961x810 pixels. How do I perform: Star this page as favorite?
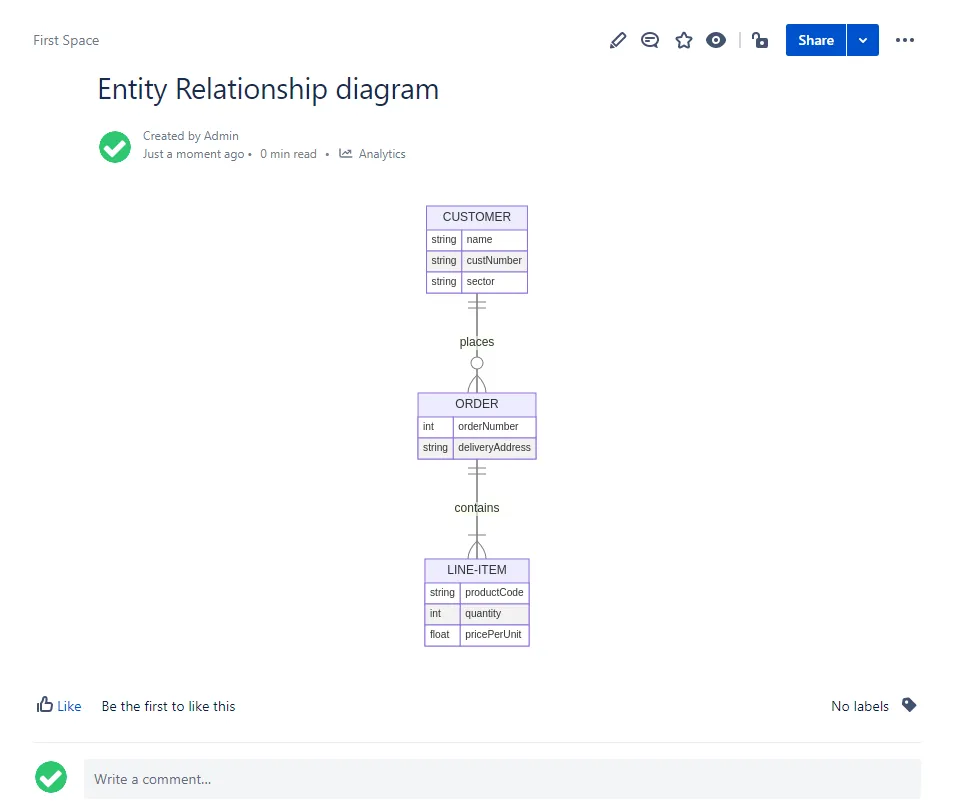pos(683,40)
